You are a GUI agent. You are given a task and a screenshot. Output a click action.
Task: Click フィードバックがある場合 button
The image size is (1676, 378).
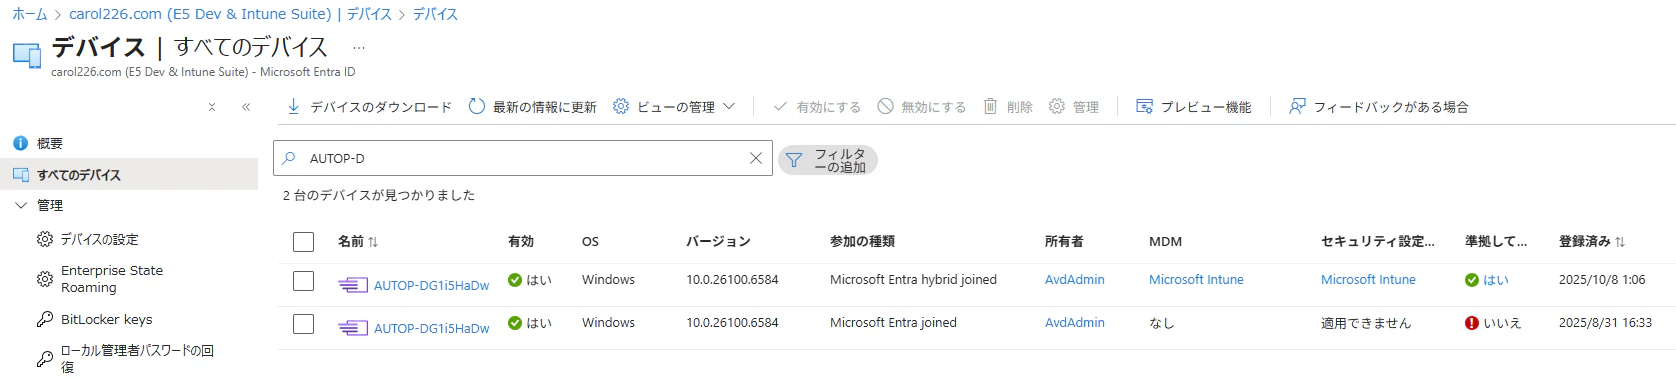pos(1378,107)
